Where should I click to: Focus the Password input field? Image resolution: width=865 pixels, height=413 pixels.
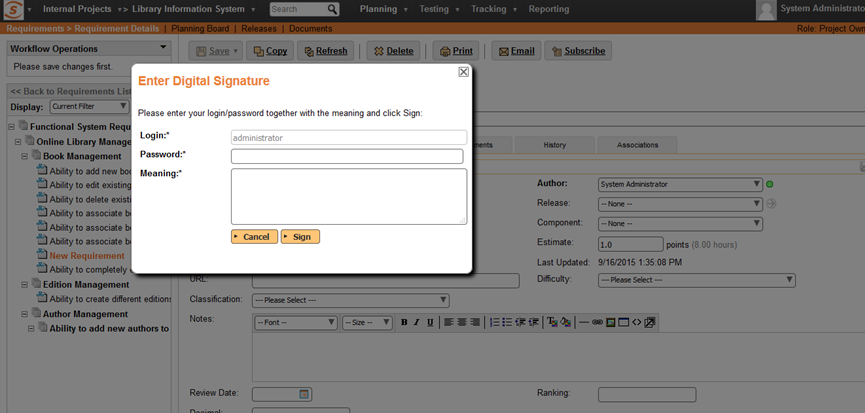pos(347,156)
